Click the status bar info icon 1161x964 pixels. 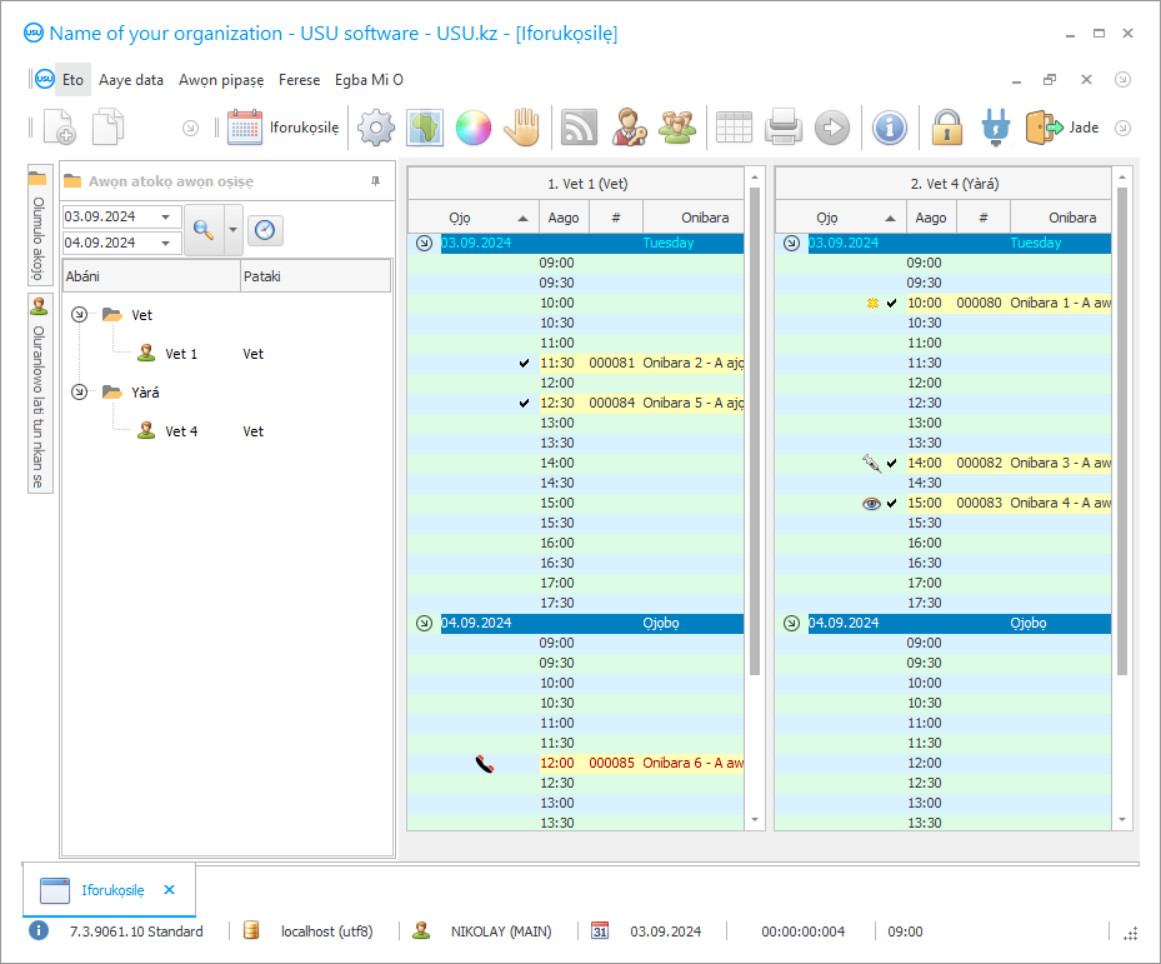click(39, 931)
